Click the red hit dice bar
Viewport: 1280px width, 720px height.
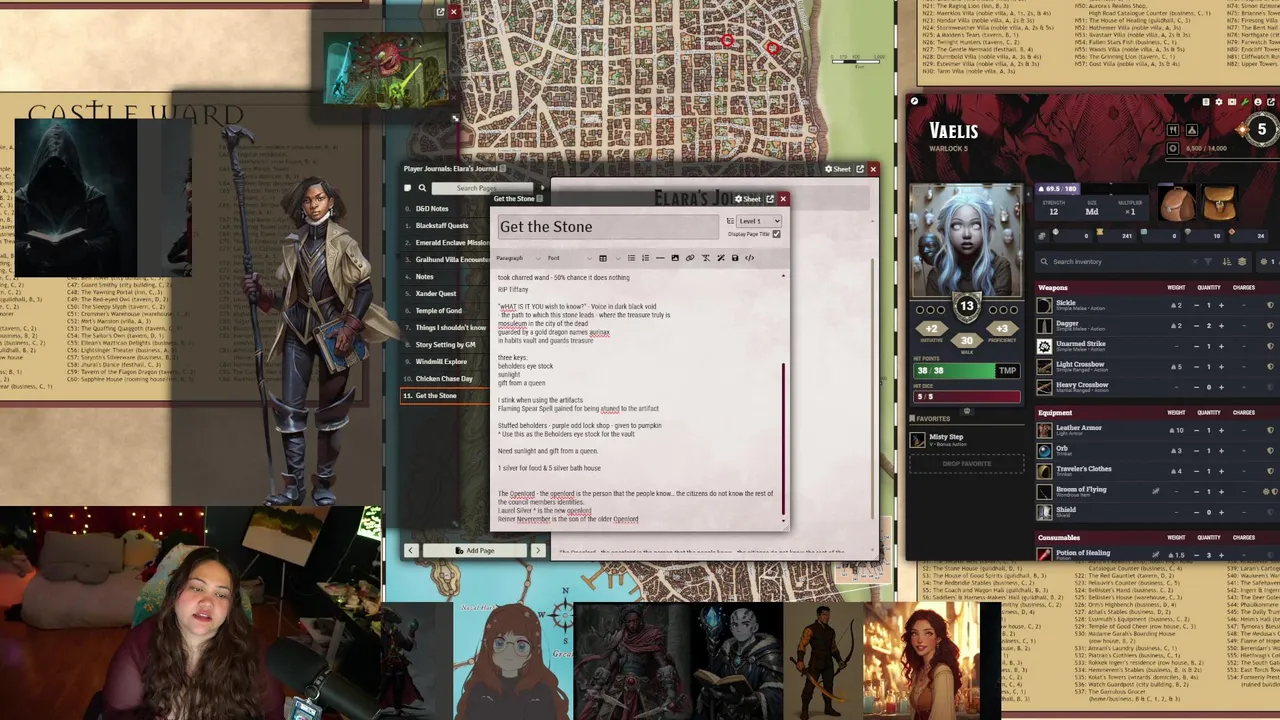pos(966,396)
